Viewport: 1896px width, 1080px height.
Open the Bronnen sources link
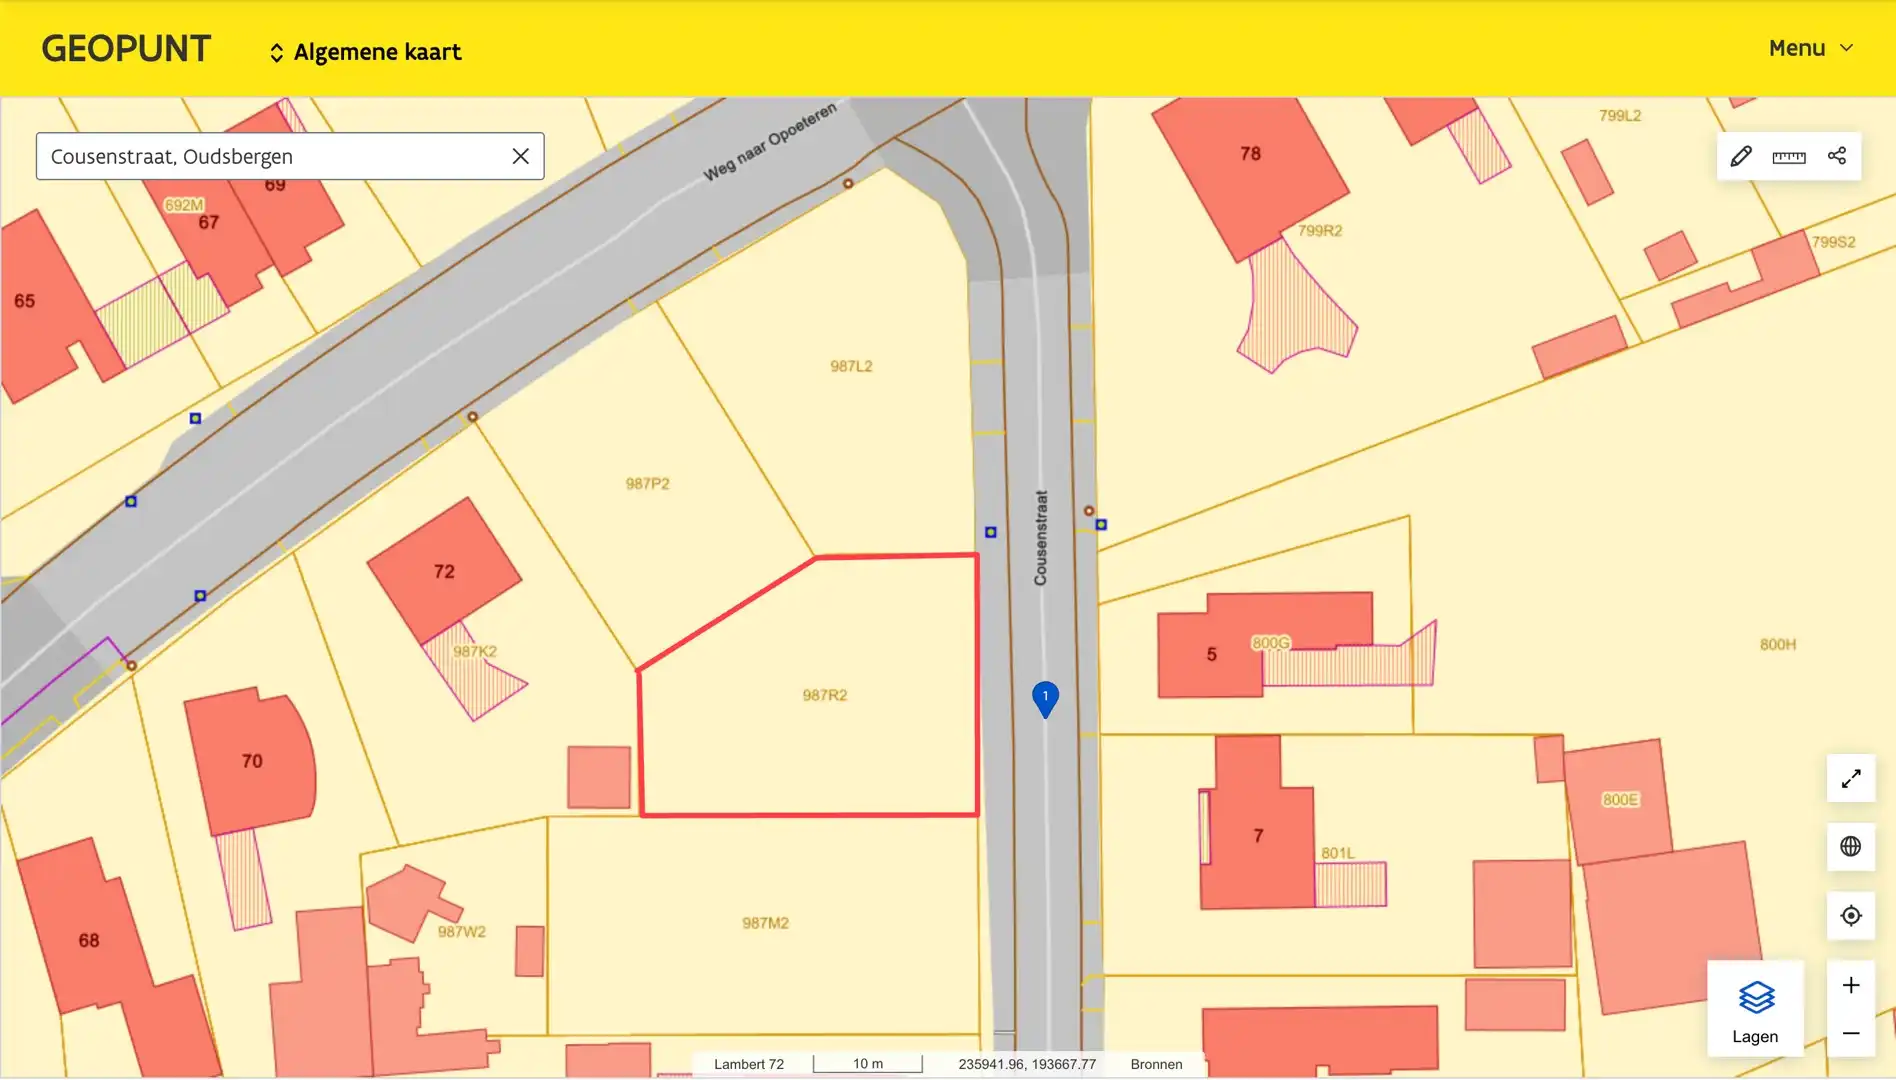1156,1064
